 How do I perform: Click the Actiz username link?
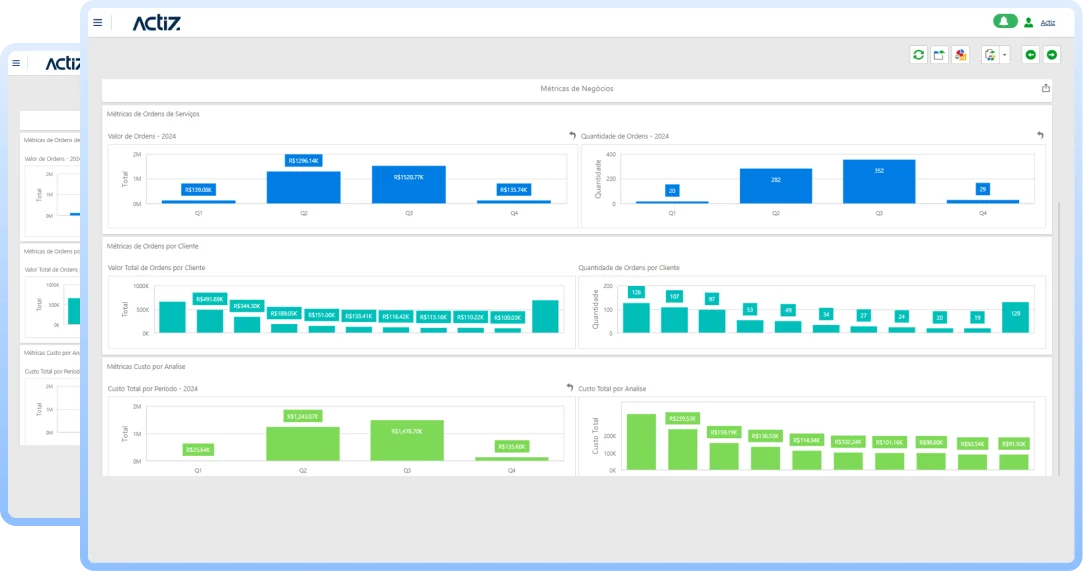1047,22
